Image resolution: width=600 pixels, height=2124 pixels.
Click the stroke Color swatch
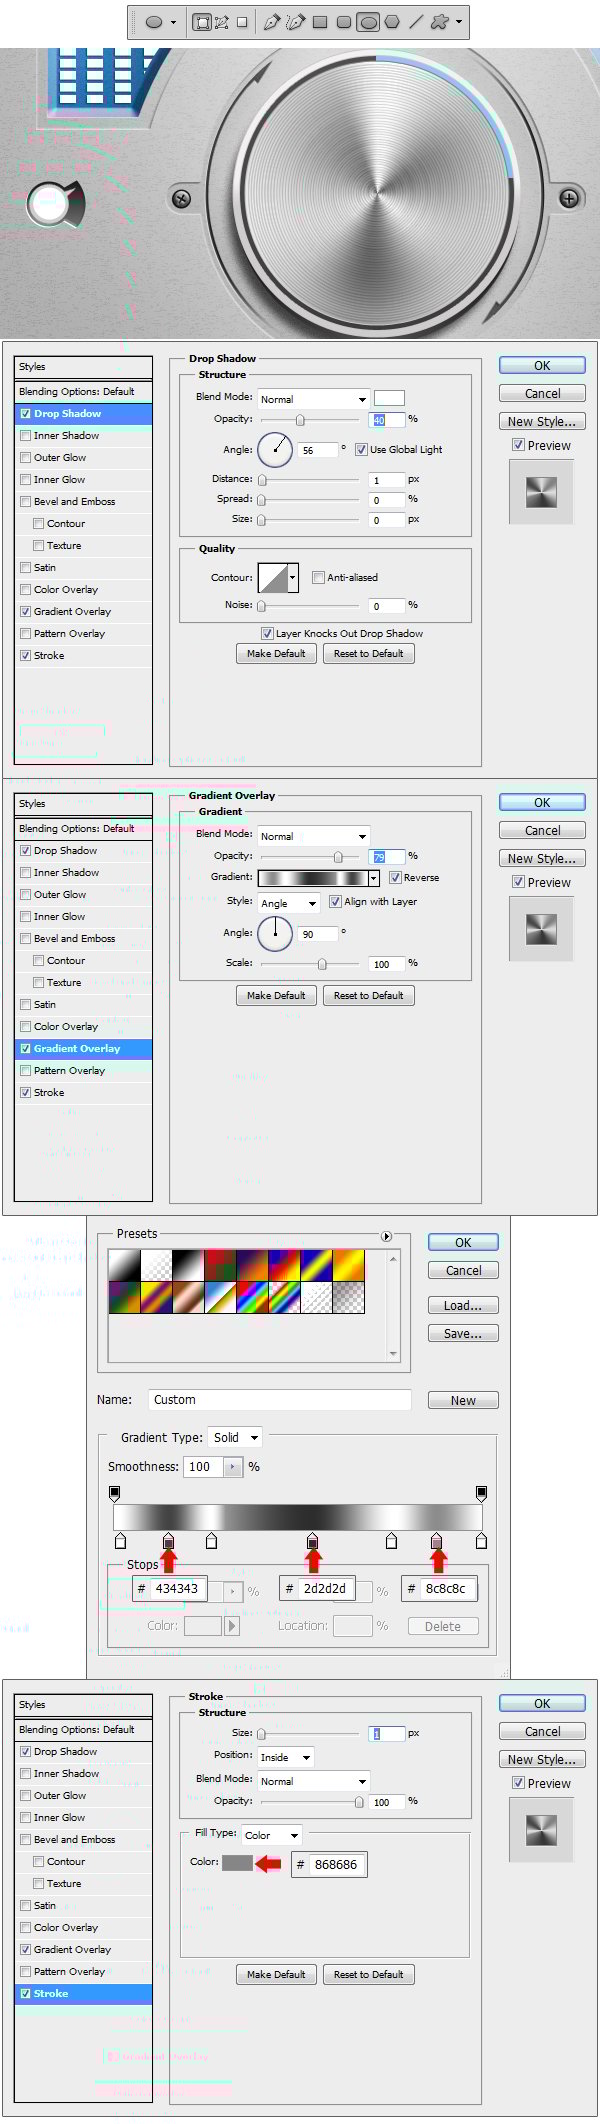pos(237,1863)
